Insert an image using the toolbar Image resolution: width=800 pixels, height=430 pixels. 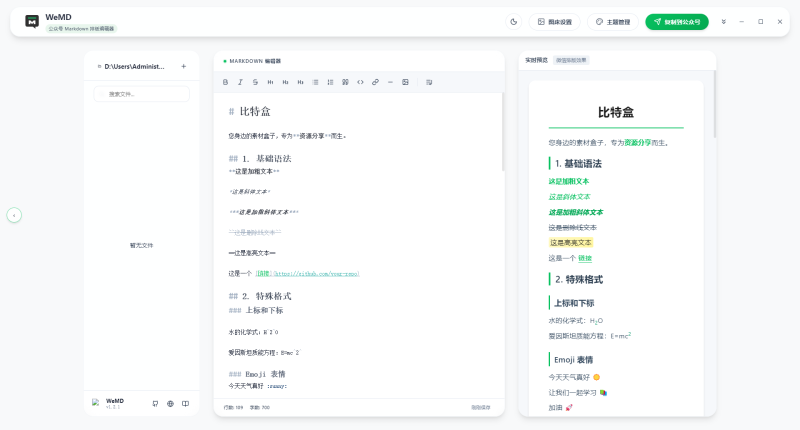pyautogui.click(x=405, y=82)
